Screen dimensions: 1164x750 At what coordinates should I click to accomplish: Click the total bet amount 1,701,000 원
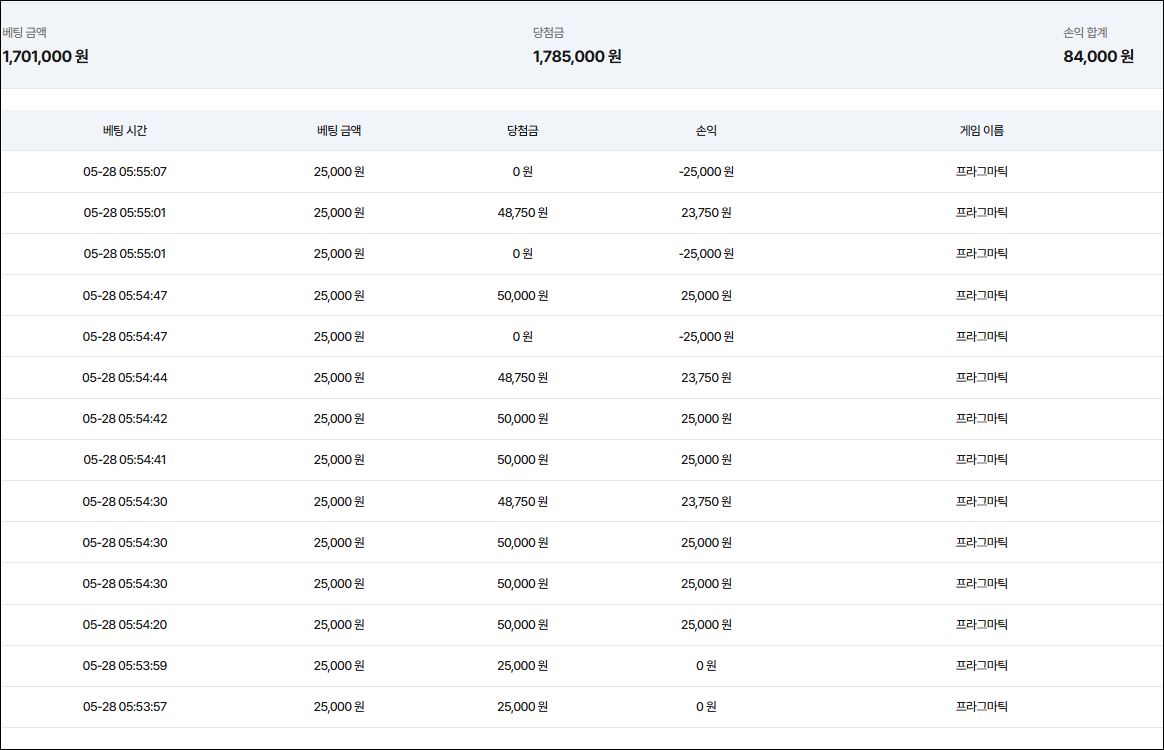pyautogui.click(x=45, y=56)
